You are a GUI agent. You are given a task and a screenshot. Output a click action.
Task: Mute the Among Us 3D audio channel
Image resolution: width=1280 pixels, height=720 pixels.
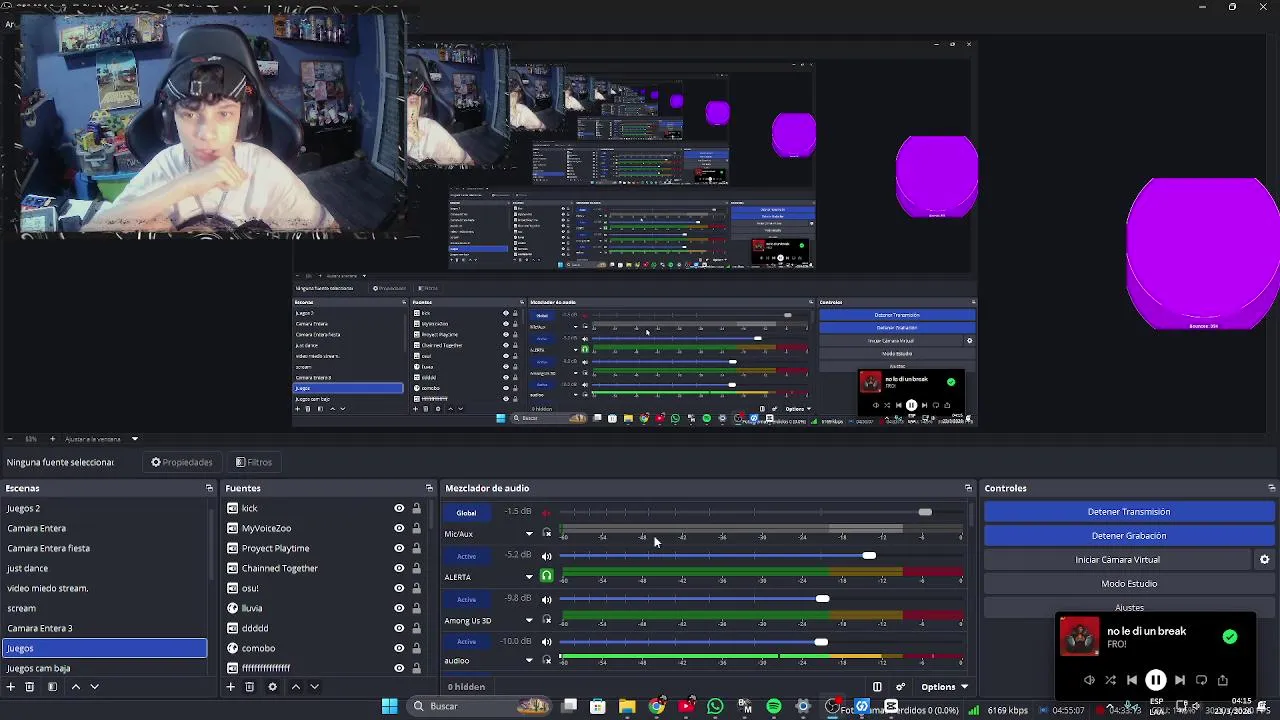[546, 599]
